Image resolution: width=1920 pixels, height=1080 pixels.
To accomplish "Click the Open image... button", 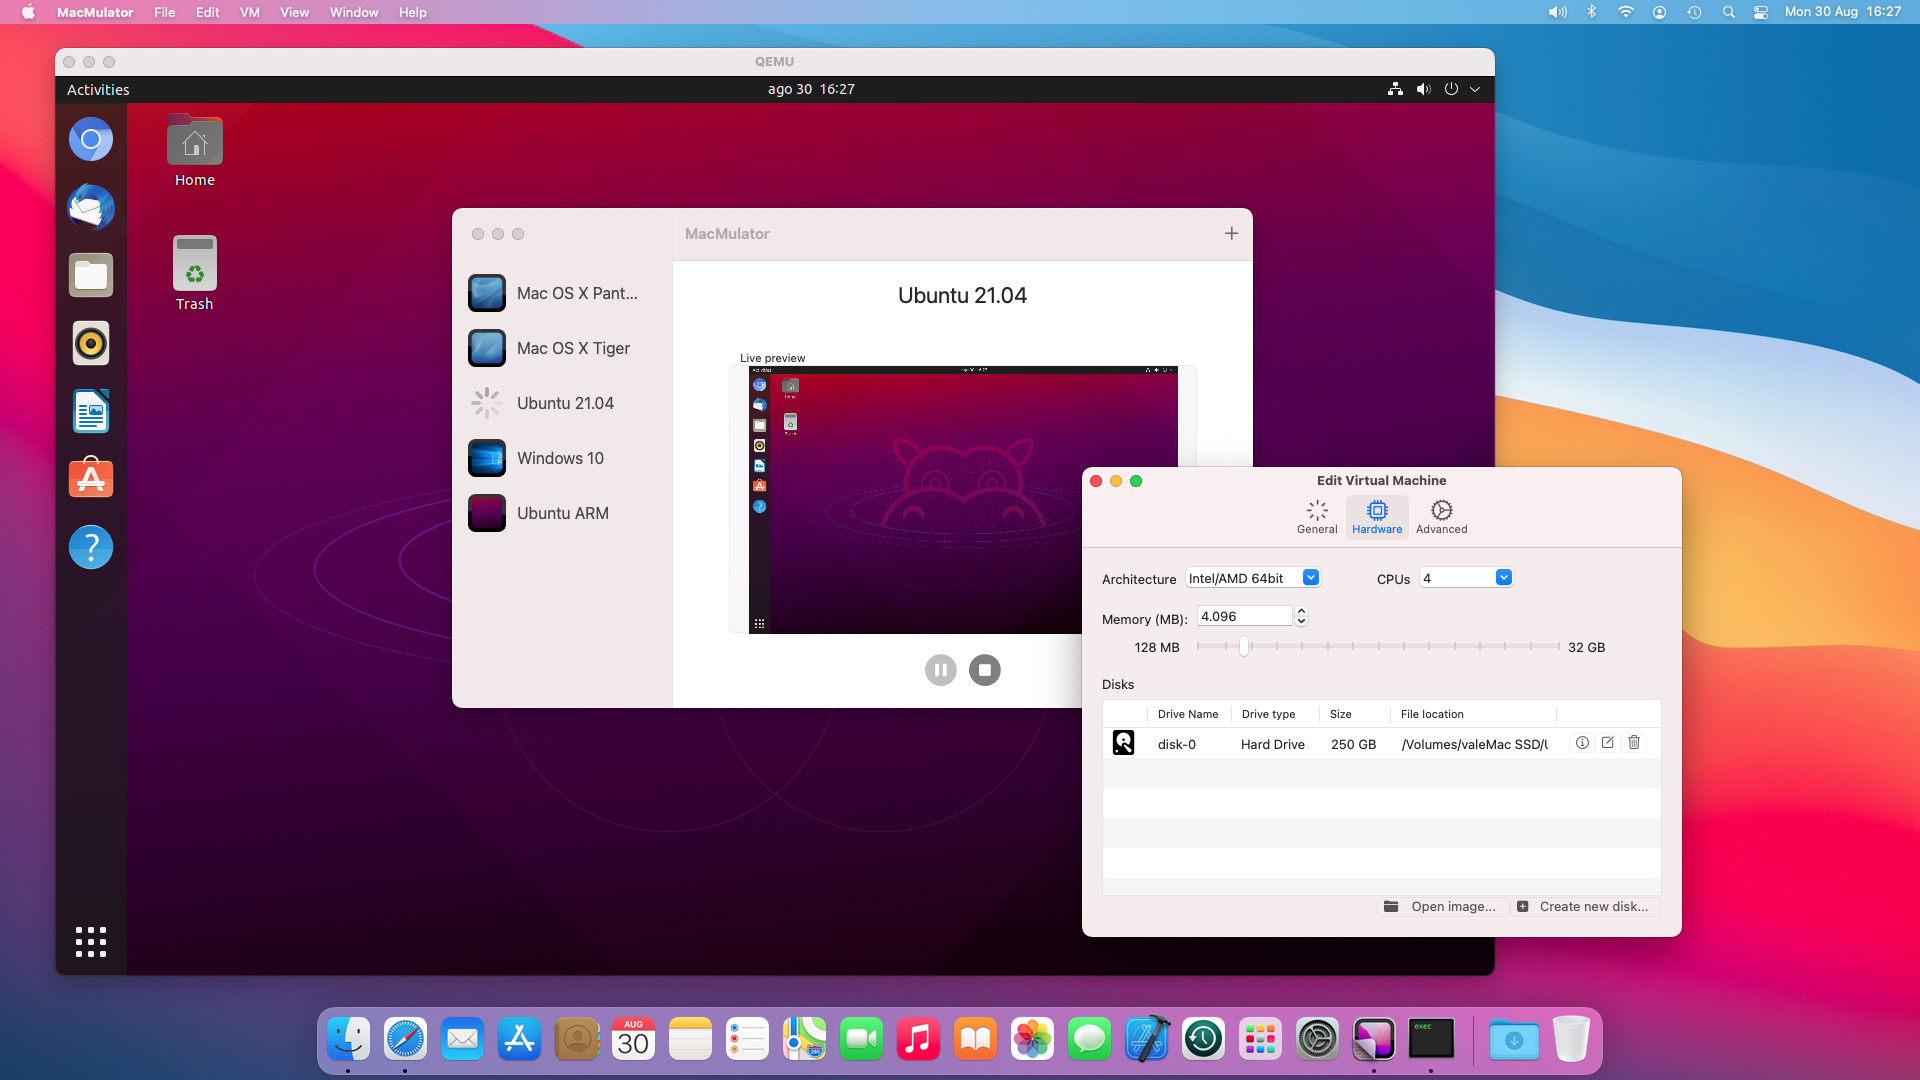I will tap(1441, 906).
